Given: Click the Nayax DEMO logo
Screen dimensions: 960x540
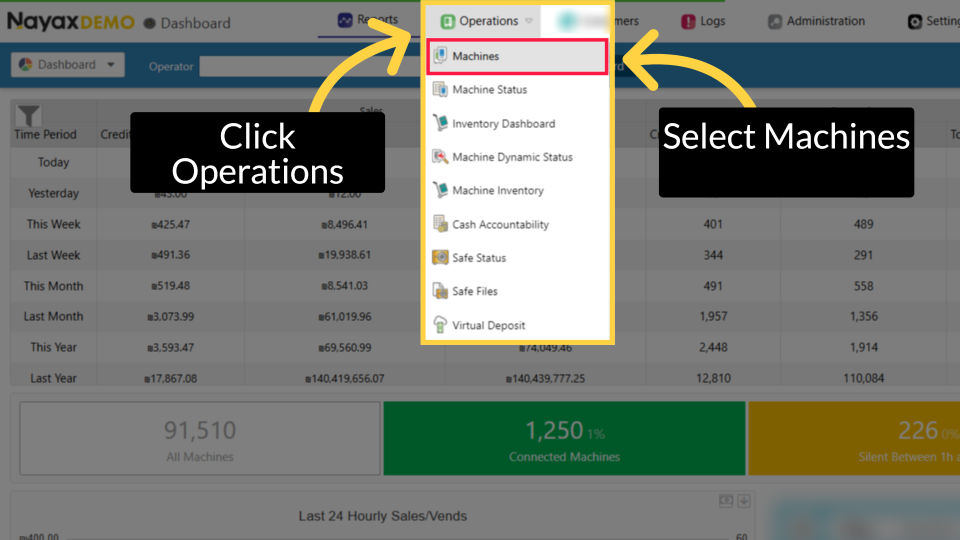Looking at the screenshot, I should coord(70,22).
